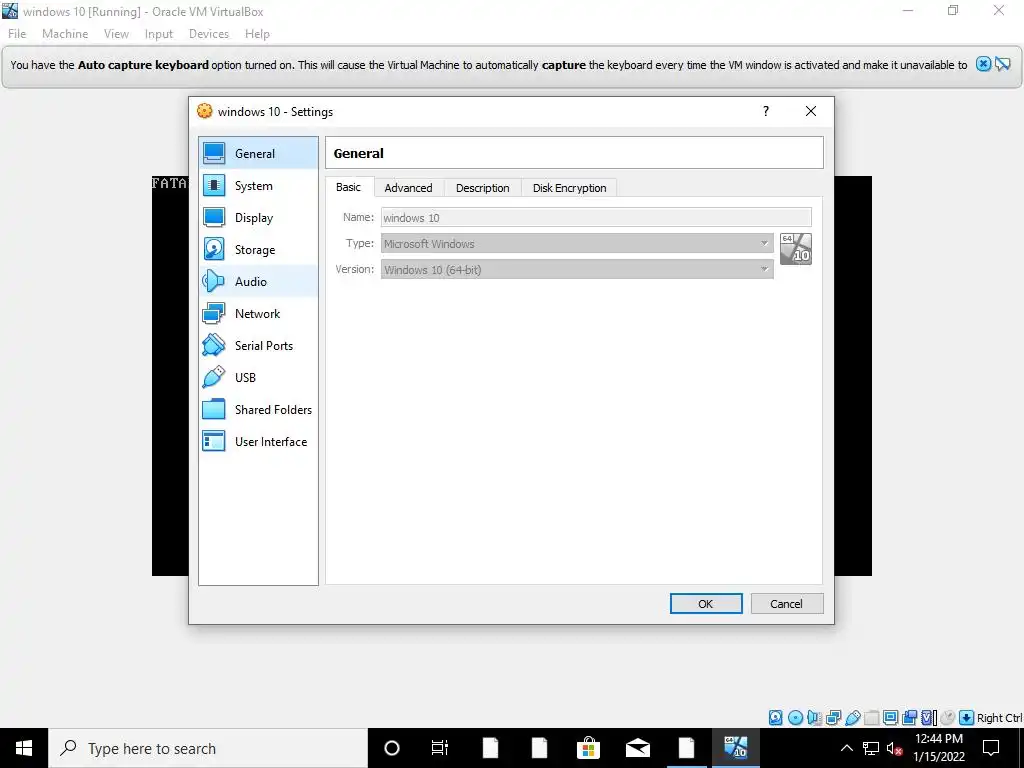Switch to the Disk Encryption tab
This screenshot has width=1024, height=768.
[x=569, y=188]
